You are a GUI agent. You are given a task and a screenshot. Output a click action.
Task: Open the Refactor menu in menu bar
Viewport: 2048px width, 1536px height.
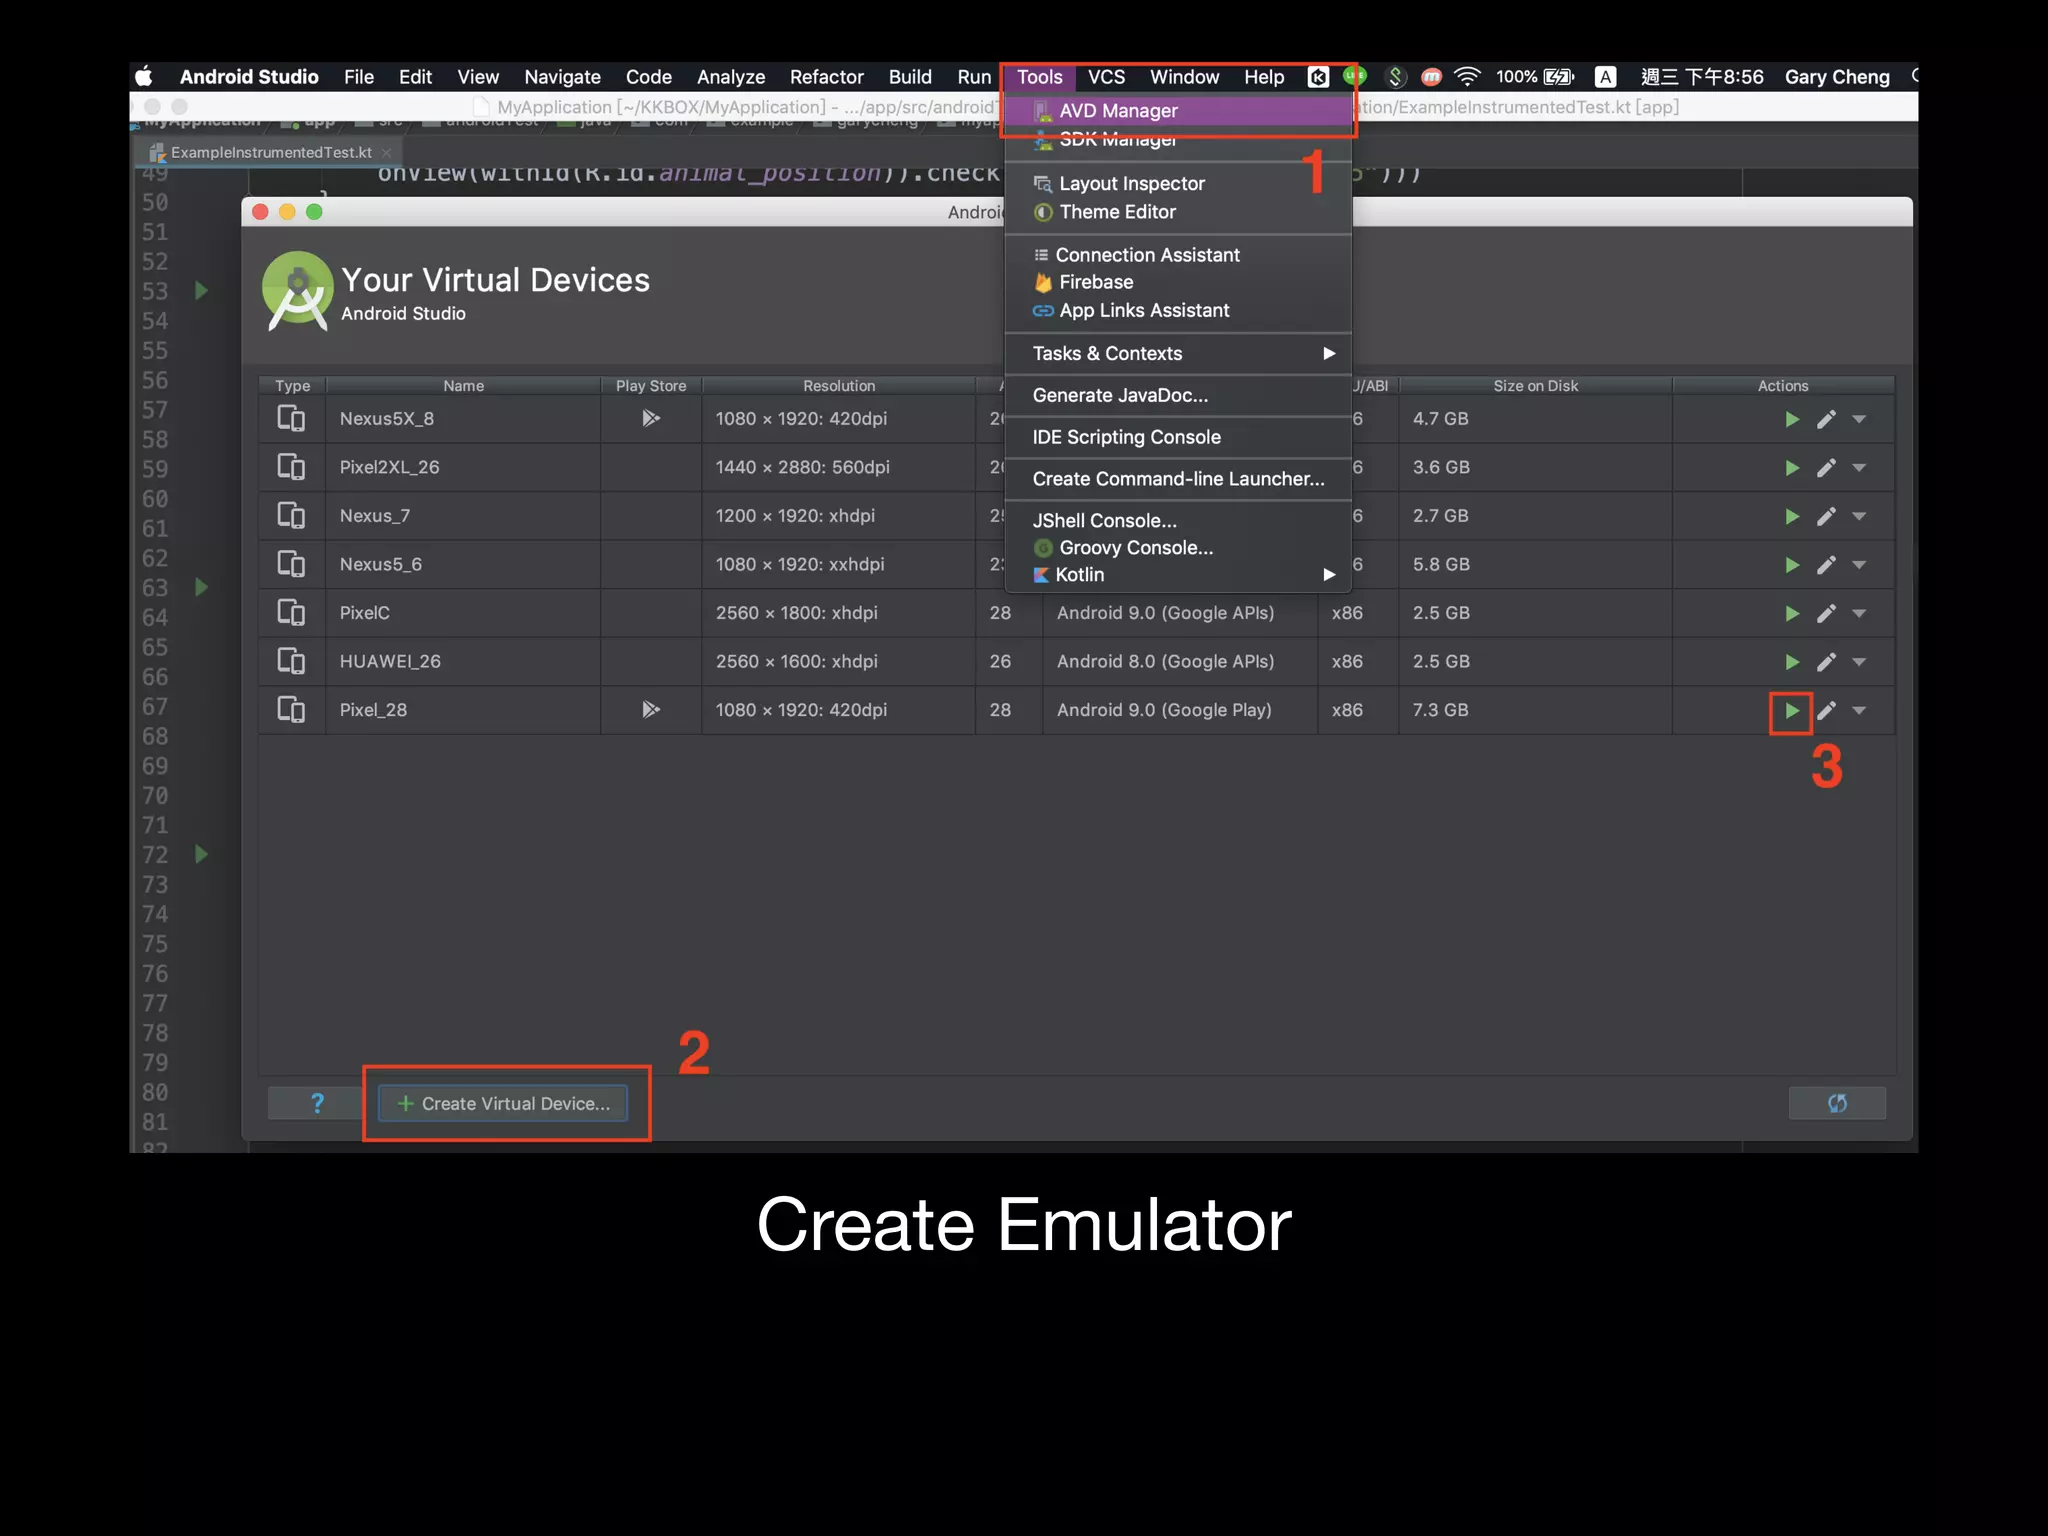[826, 77]
